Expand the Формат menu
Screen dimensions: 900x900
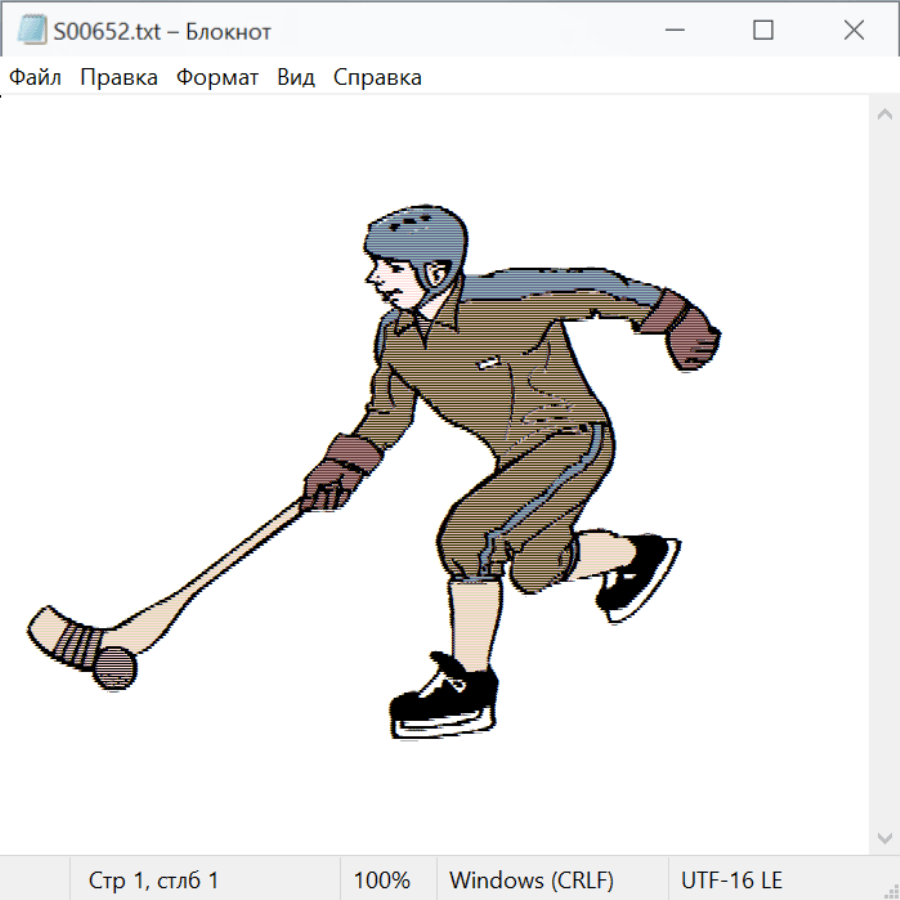(217, 78)
